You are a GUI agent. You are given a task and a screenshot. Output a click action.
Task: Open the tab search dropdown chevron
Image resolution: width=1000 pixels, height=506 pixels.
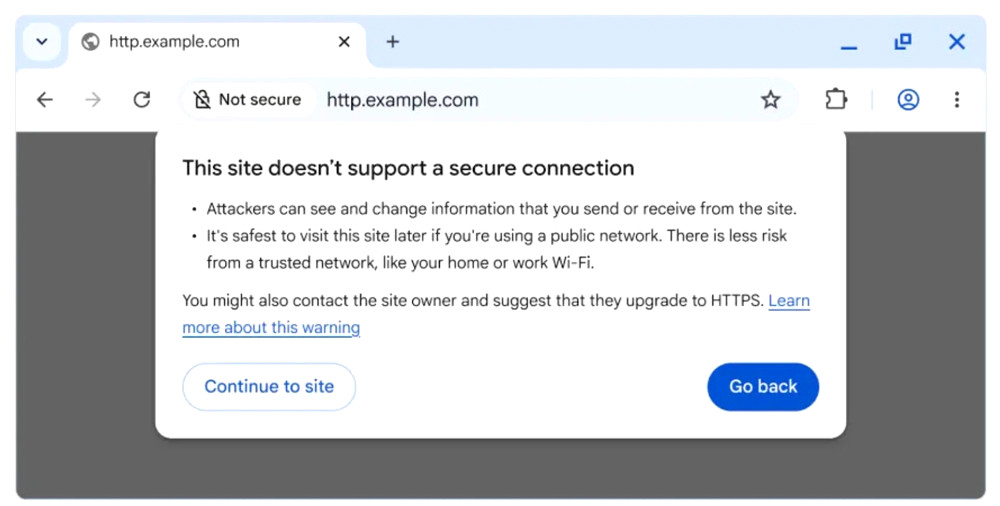tap(42, 42)
